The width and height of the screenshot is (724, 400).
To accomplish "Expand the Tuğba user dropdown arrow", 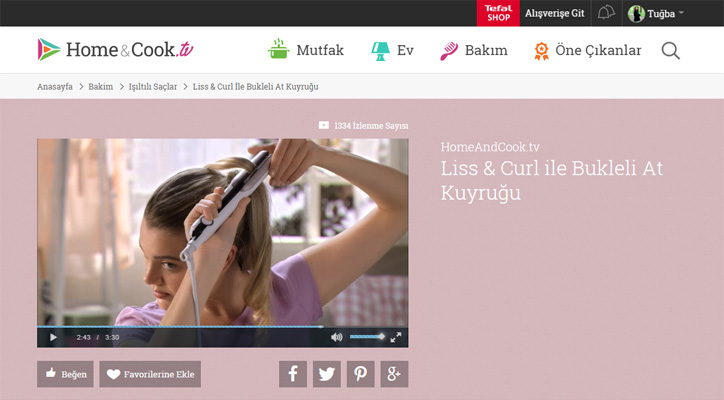I will tap(681, 13).
